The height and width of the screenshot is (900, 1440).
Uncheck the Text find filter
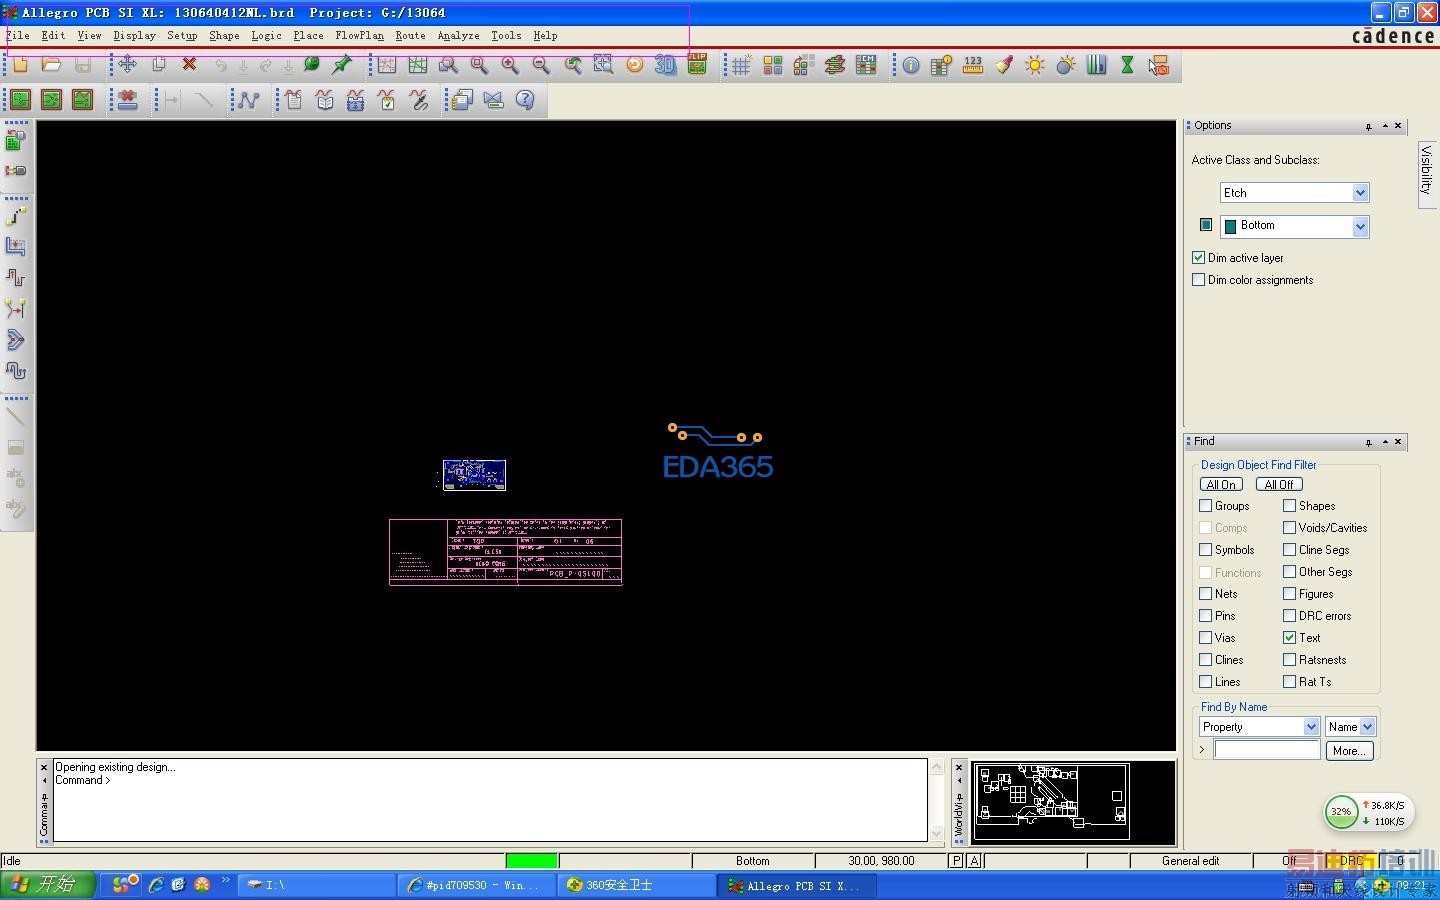click(1290, 638)
